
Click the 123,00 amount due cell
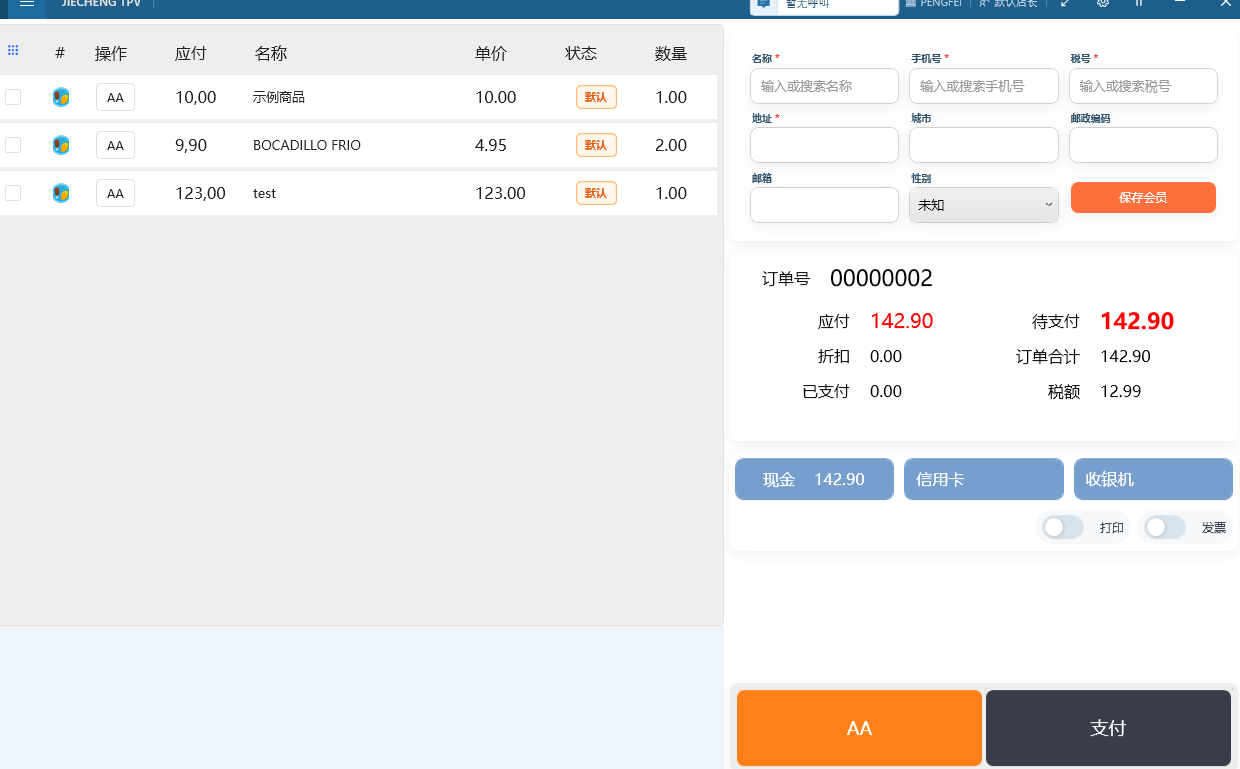[200, 193]
